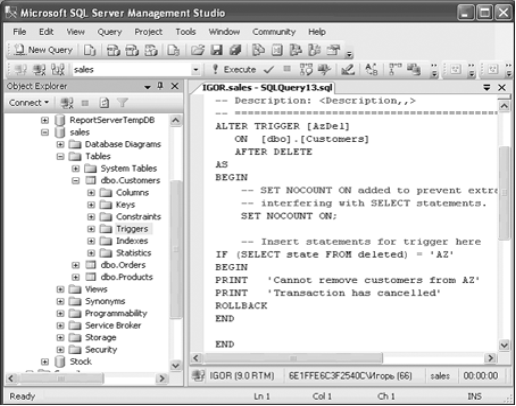516x406 pixels.
Task: Select the IGOR.sales - SQLQuery13.sql tab
Action: click(267, 87)
